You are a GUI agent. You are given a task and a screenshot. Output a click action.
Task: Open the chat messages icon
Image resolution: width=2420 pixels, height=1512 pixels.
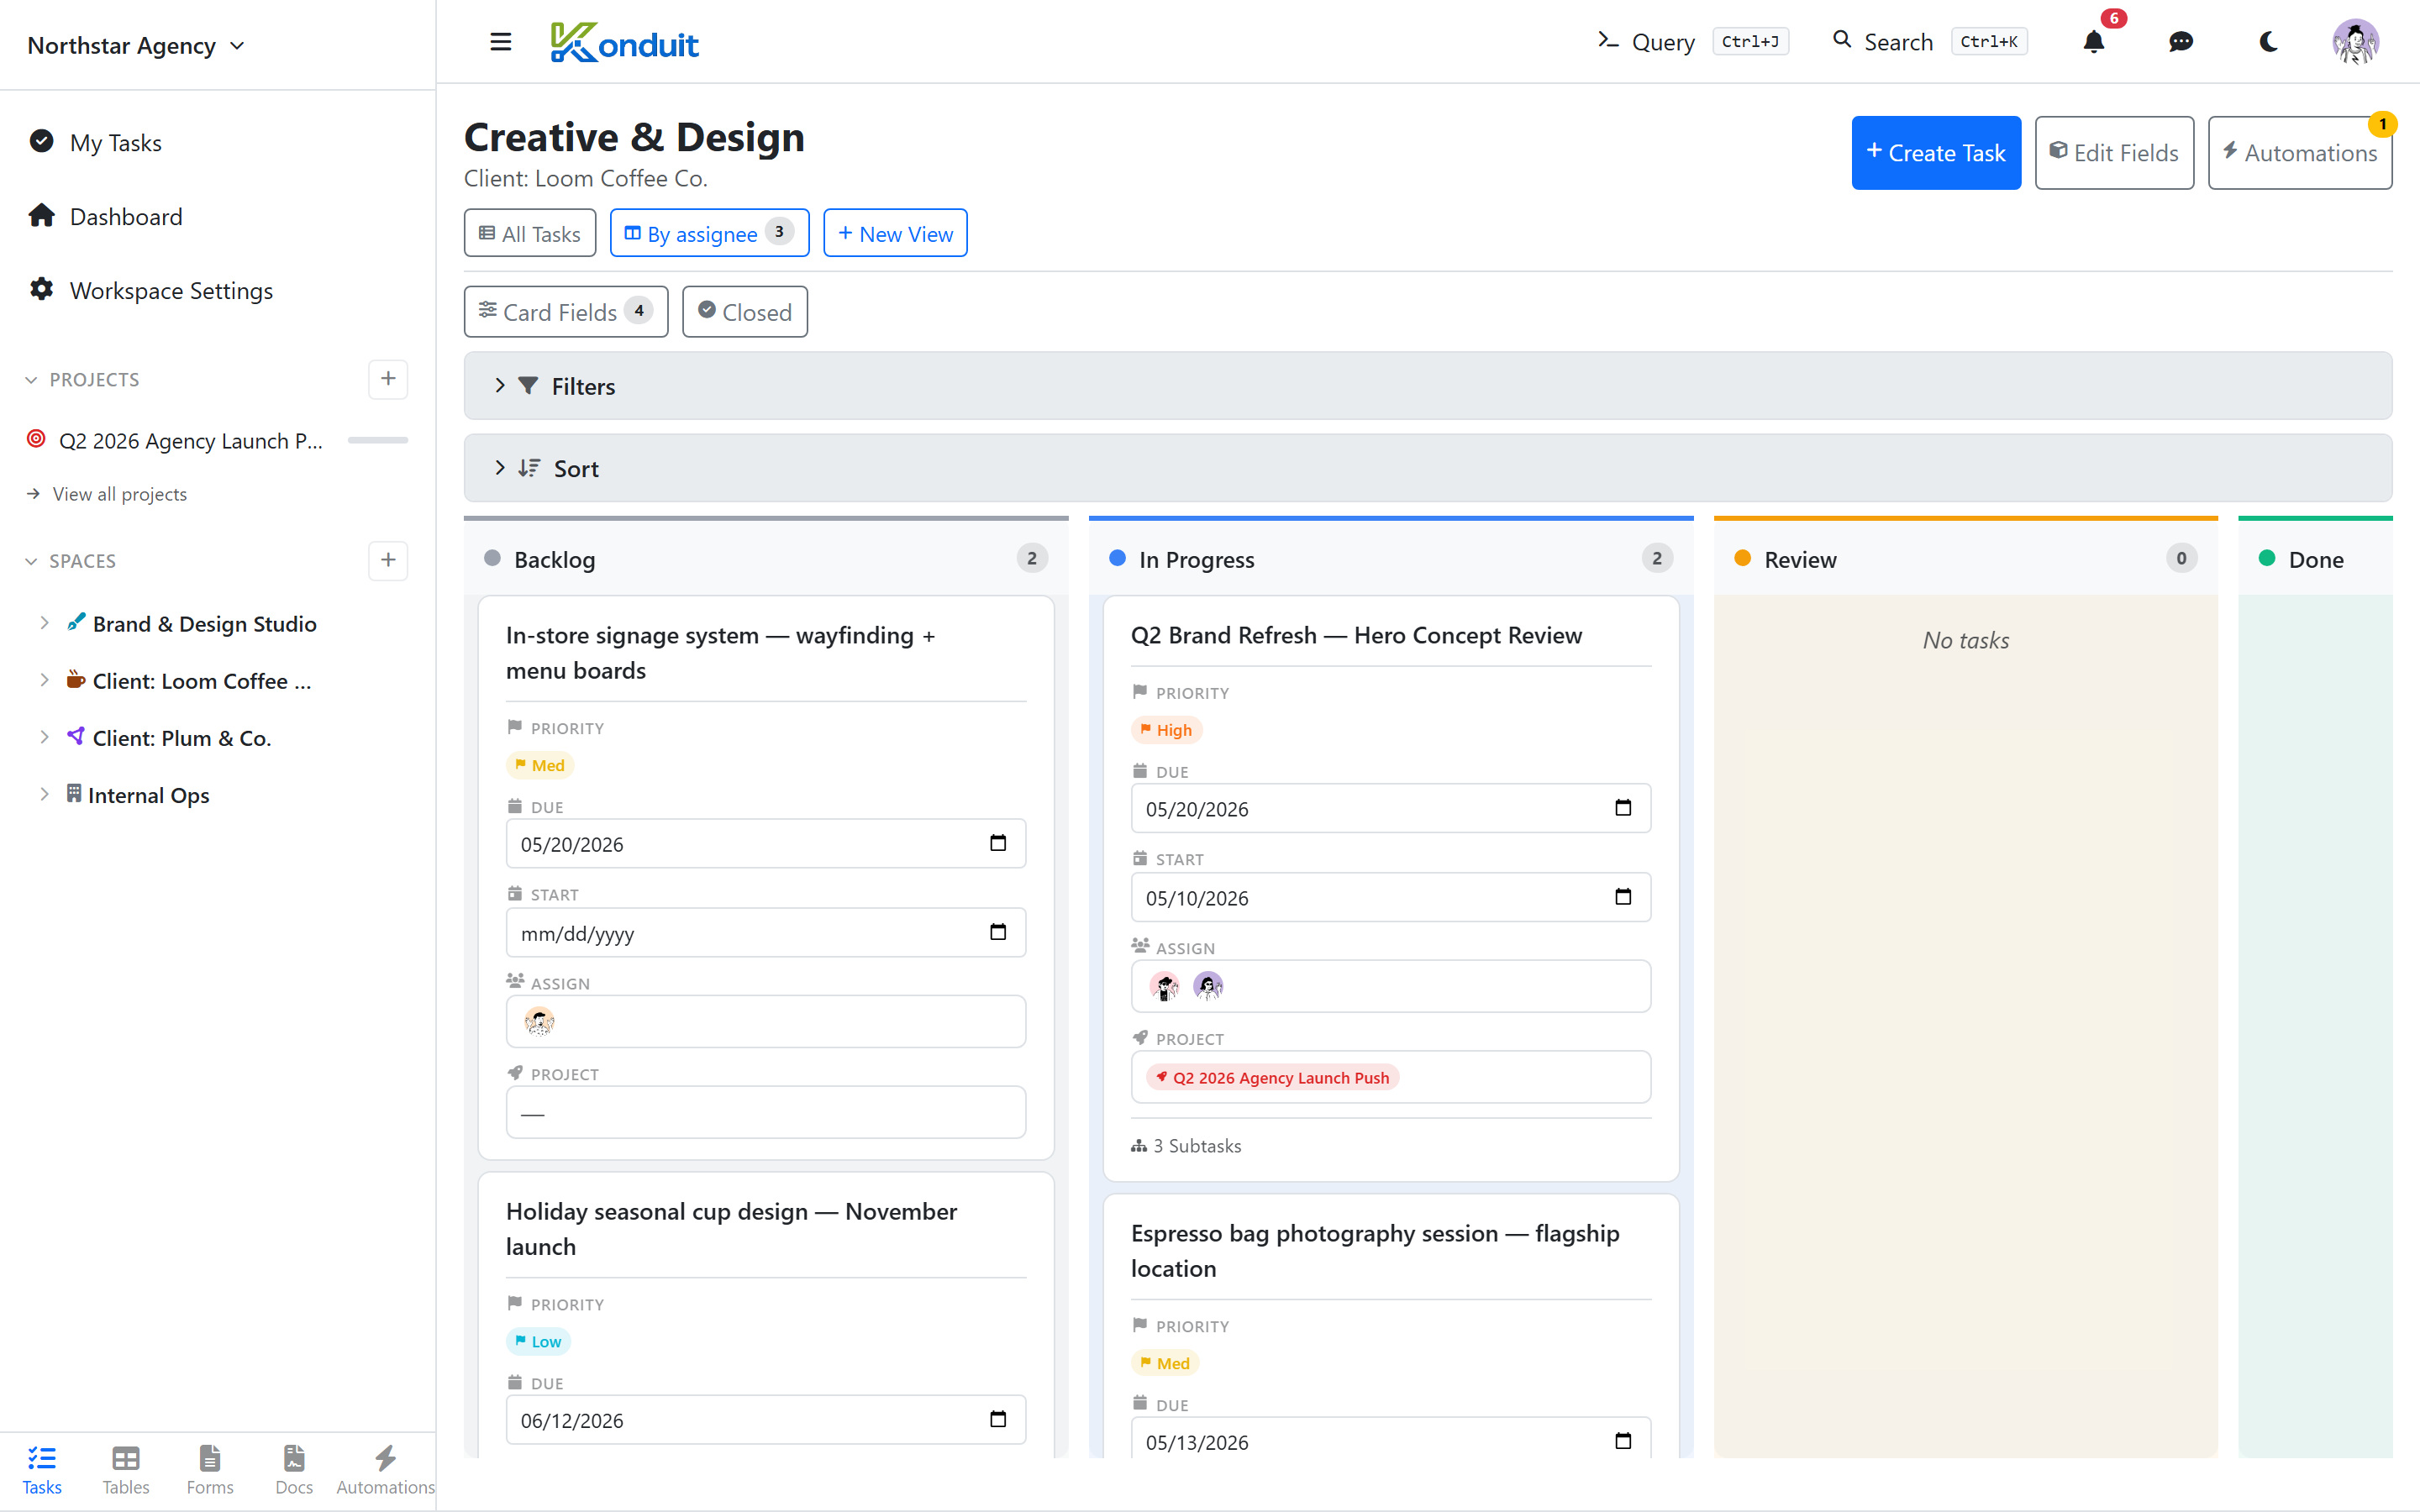pyautogui.click(x=2181, y=42)
